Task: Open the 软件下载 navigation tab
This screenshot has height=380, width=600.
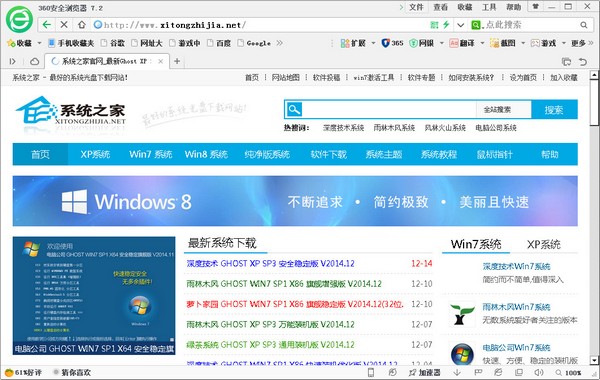Action: pyautogui.click(x=328, y=154)
